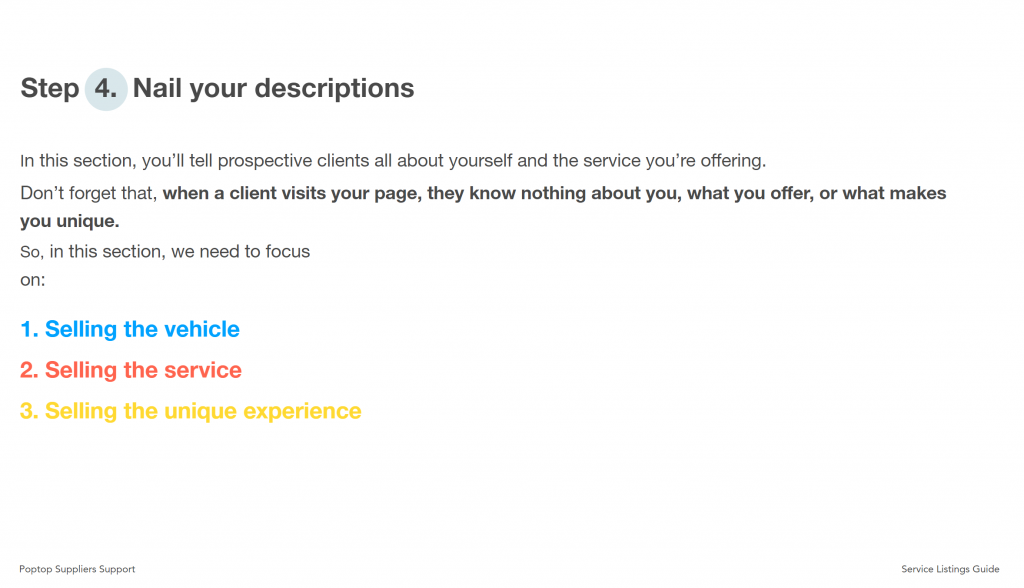Open the yellow "Selling the unique experience" item
This screenshot has width=1024, height=588.
pyautogui.click(x=203, y=411)
